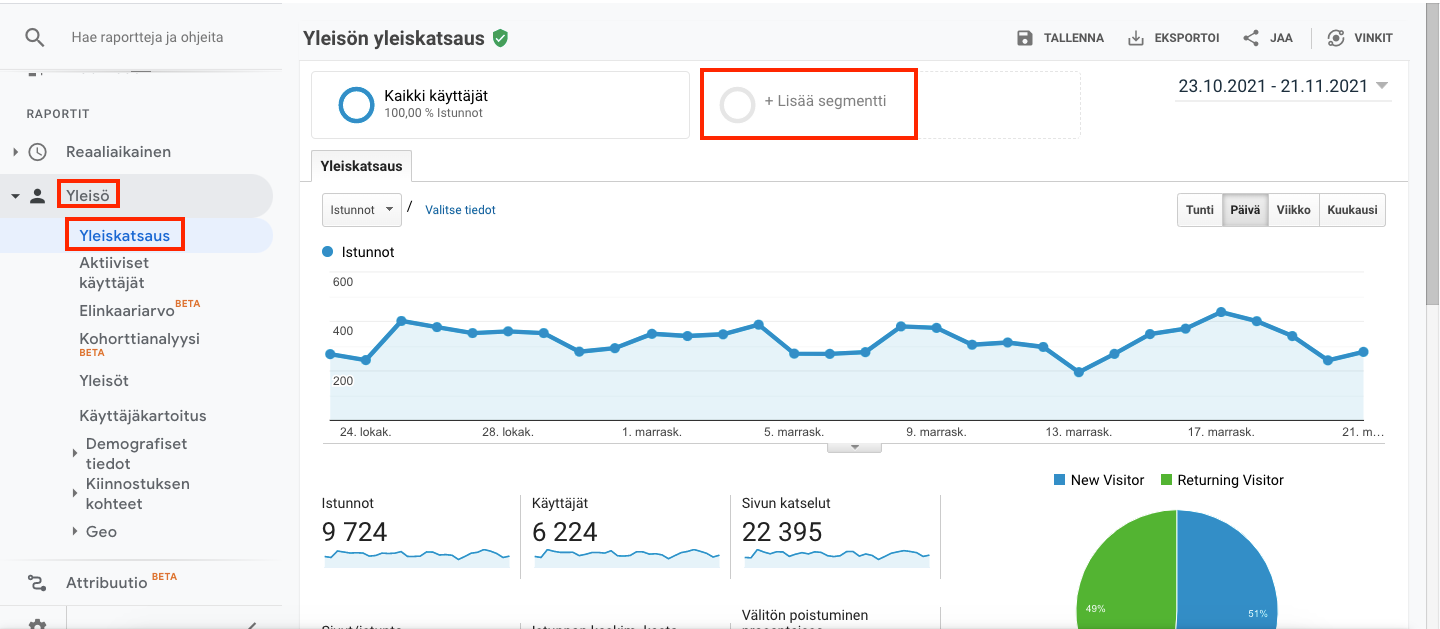Click the VINKIT button
The height and width of the screenshot is (629, 1440).
coord(1359,38)
